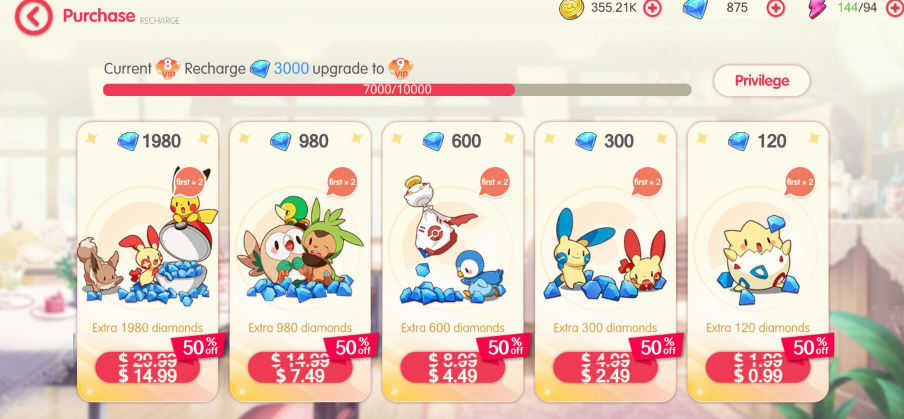Viewport: 904px width, 419px height.
Task: Add diamonds using the plus icon
Action: (775, 8)
